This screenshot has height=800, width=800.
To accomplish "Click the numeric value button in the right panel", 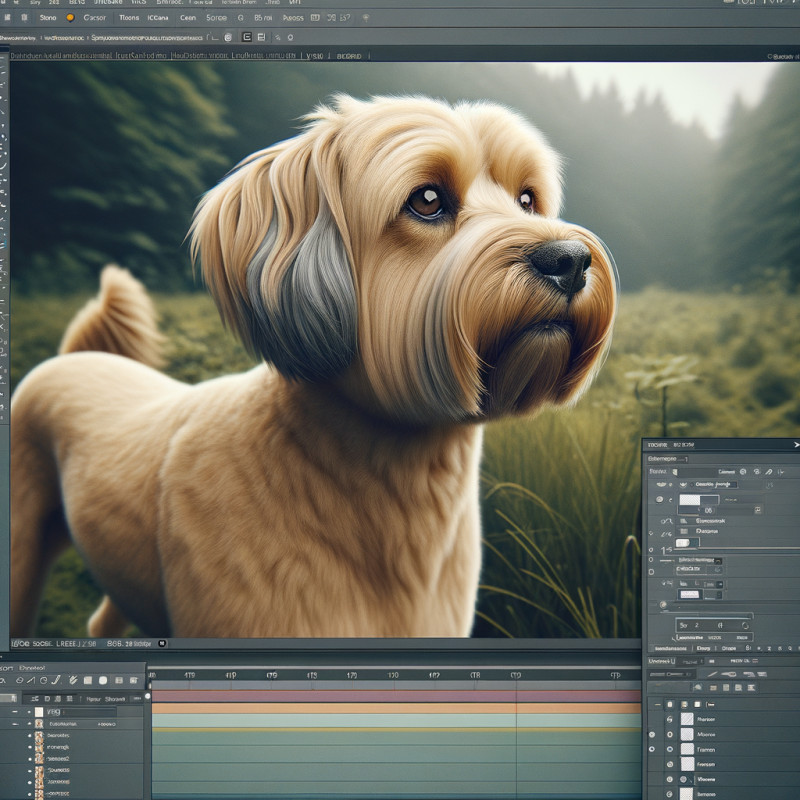I will coord(707,510).
